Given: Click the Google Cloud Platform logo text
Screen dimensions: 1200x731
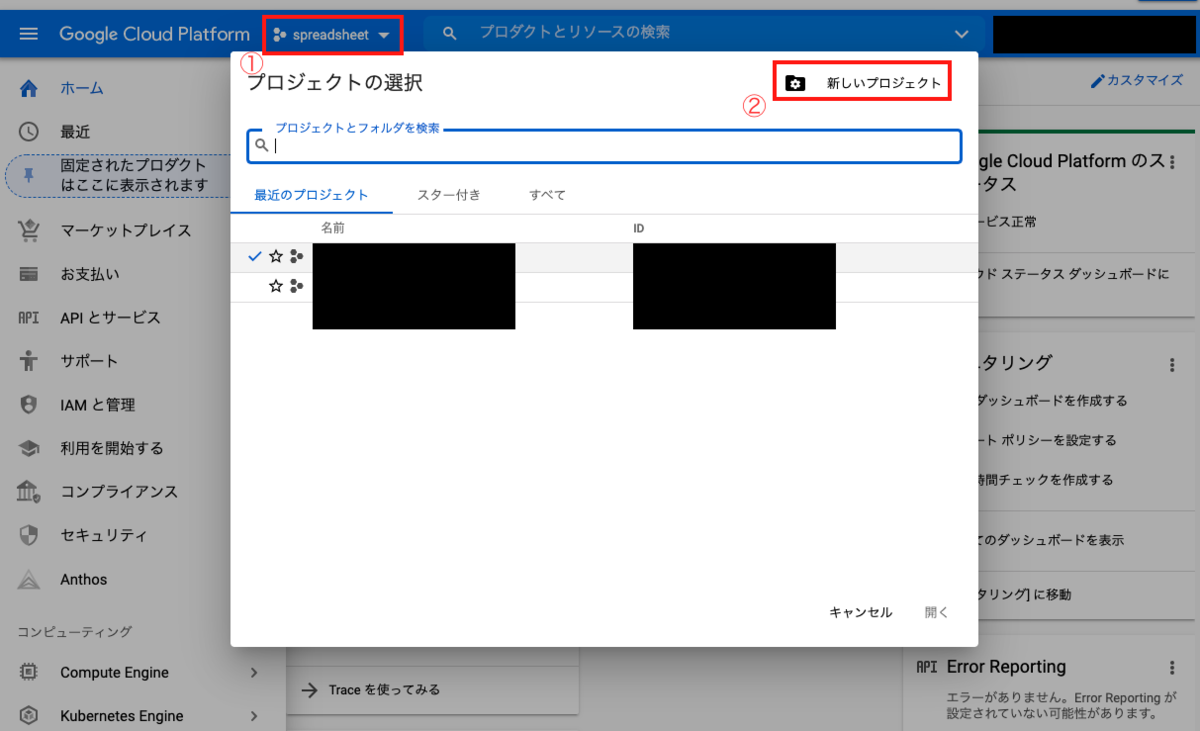Looking at the screenshot, I should pos(154,34).
